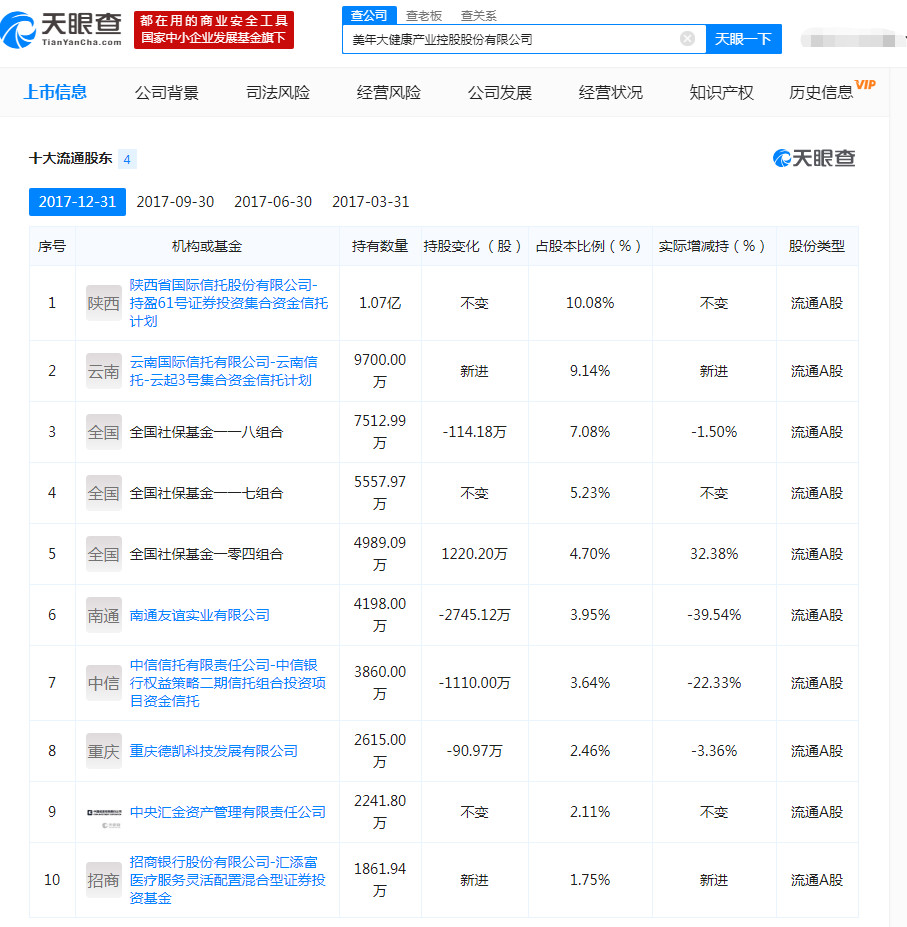Click the 1.75% share ratio cell

coord(590,880)
